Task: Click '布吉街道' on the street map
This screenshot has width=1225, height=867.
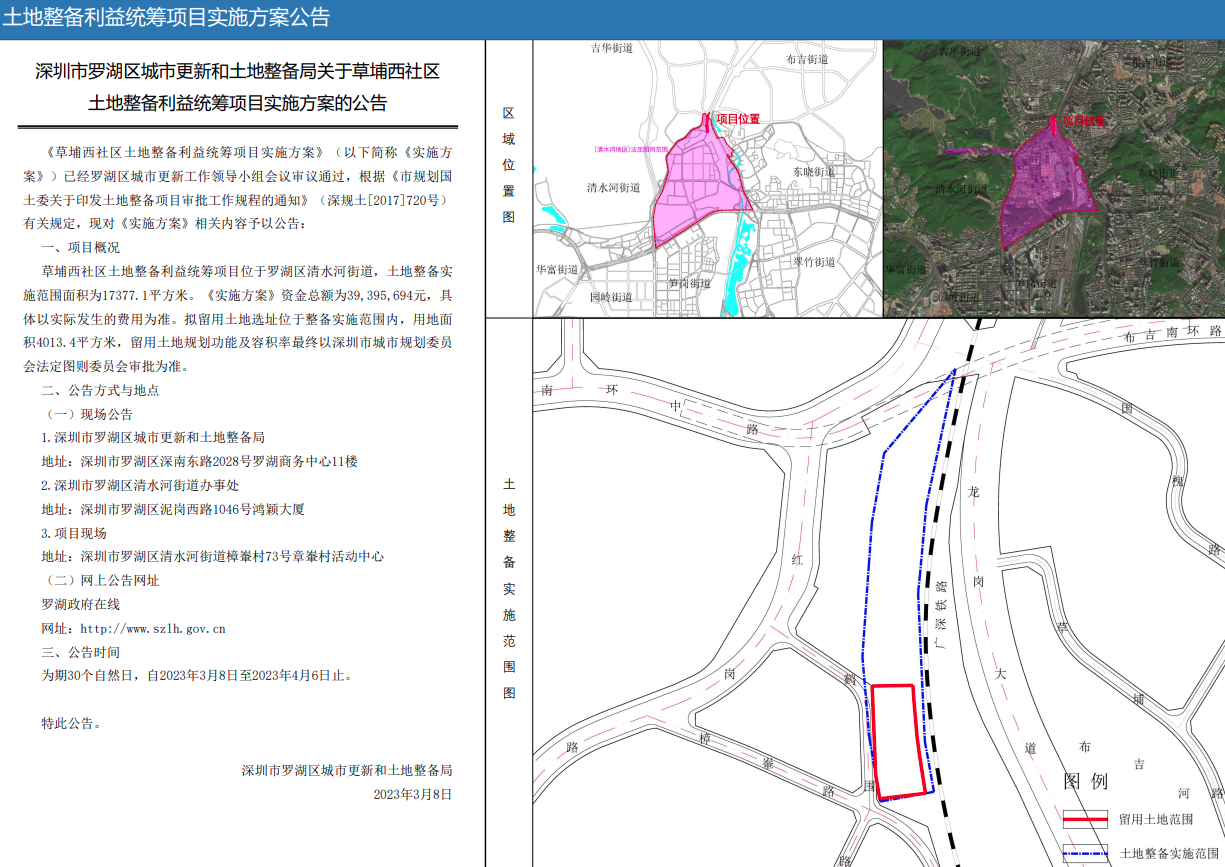Action: (x=806, y=59)
